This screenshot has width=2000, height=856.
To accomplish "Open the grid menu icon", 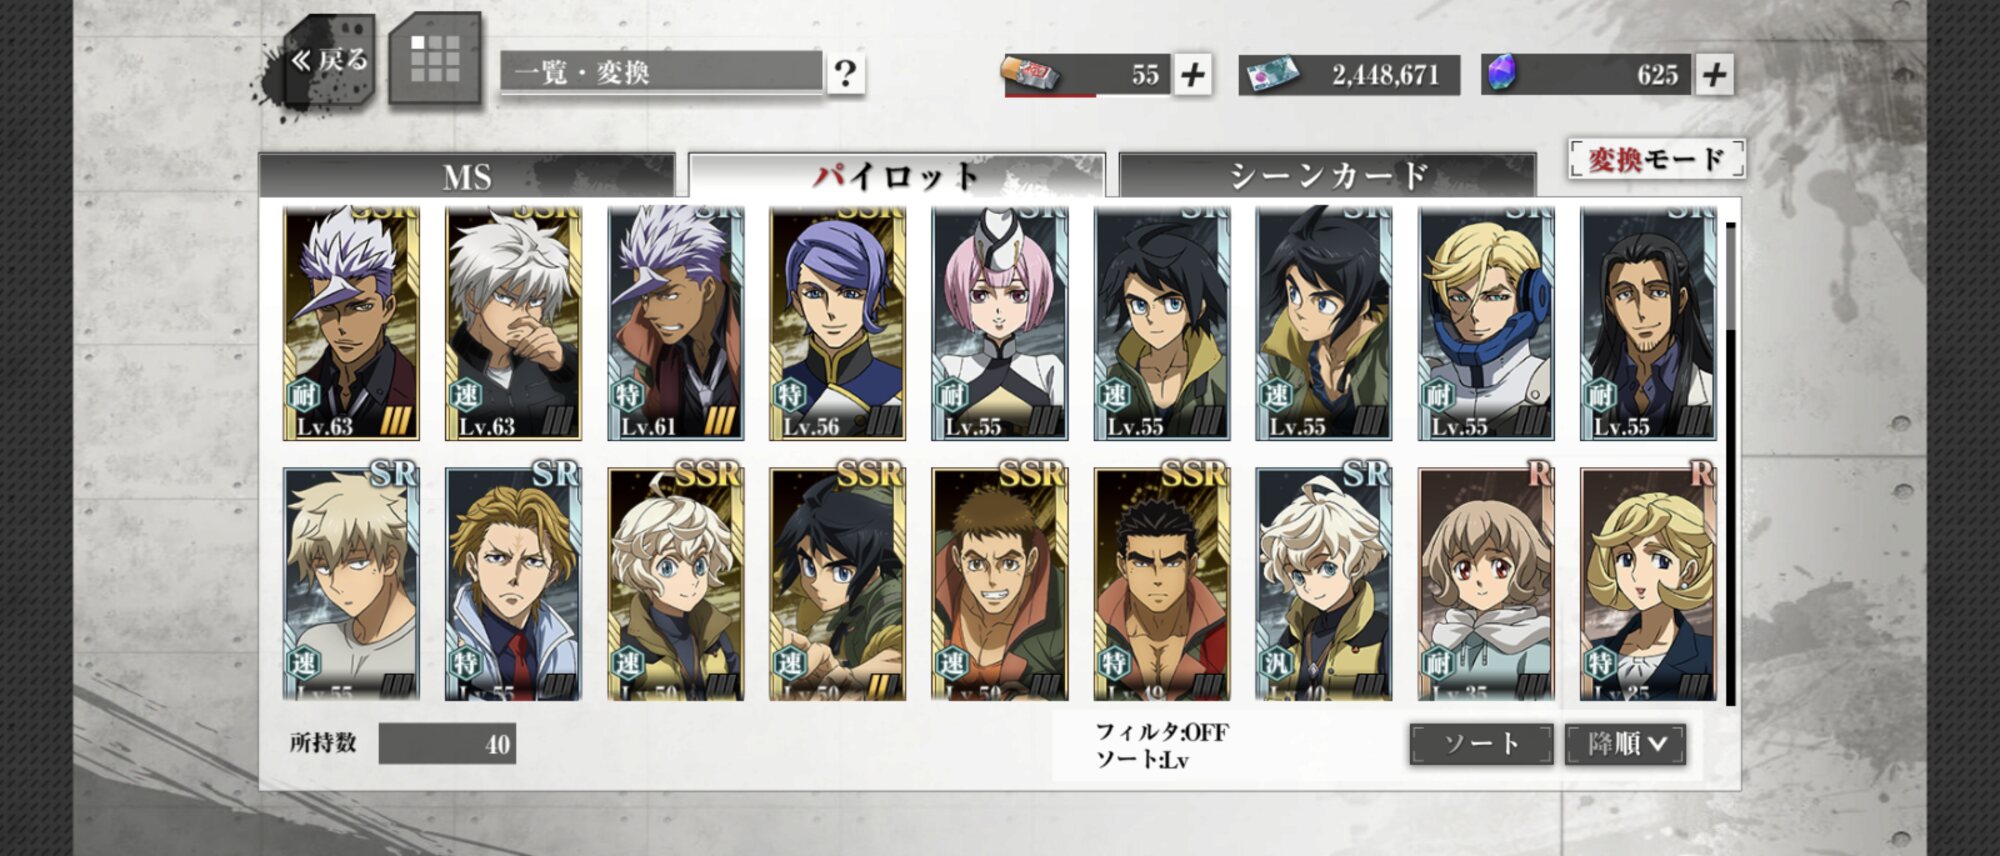I will [x=435, y=59].
